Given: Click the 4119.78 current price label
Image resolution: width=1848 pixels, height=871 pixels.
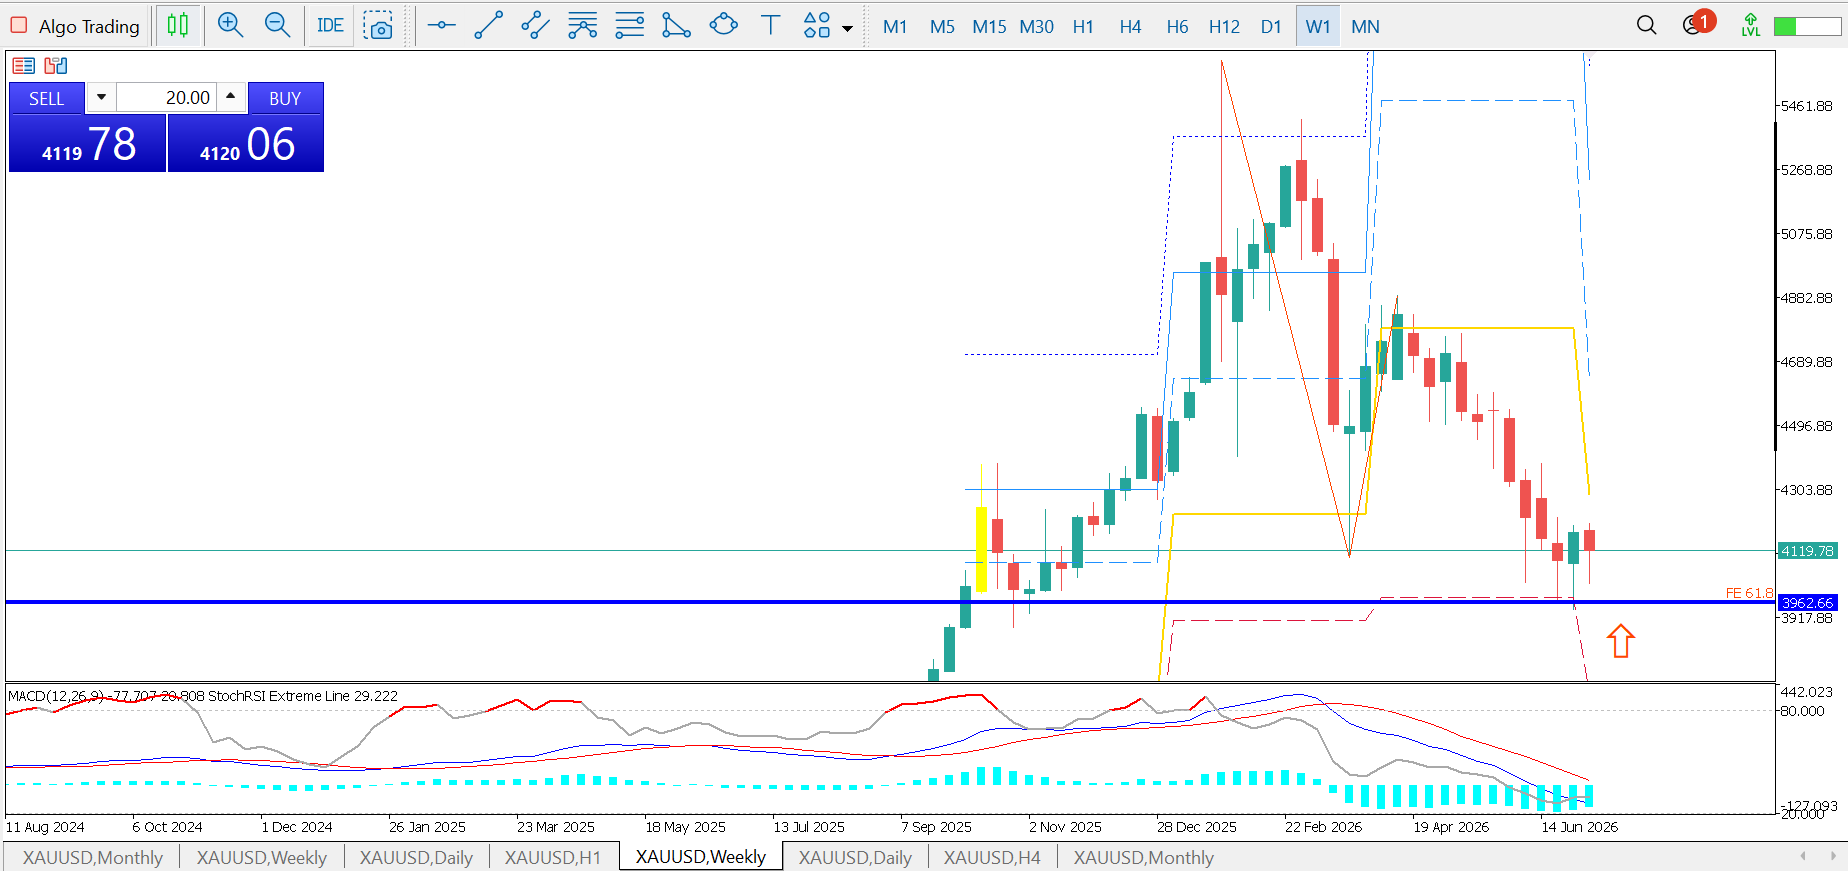Looking at the screenshot, I should point(1808,551).
